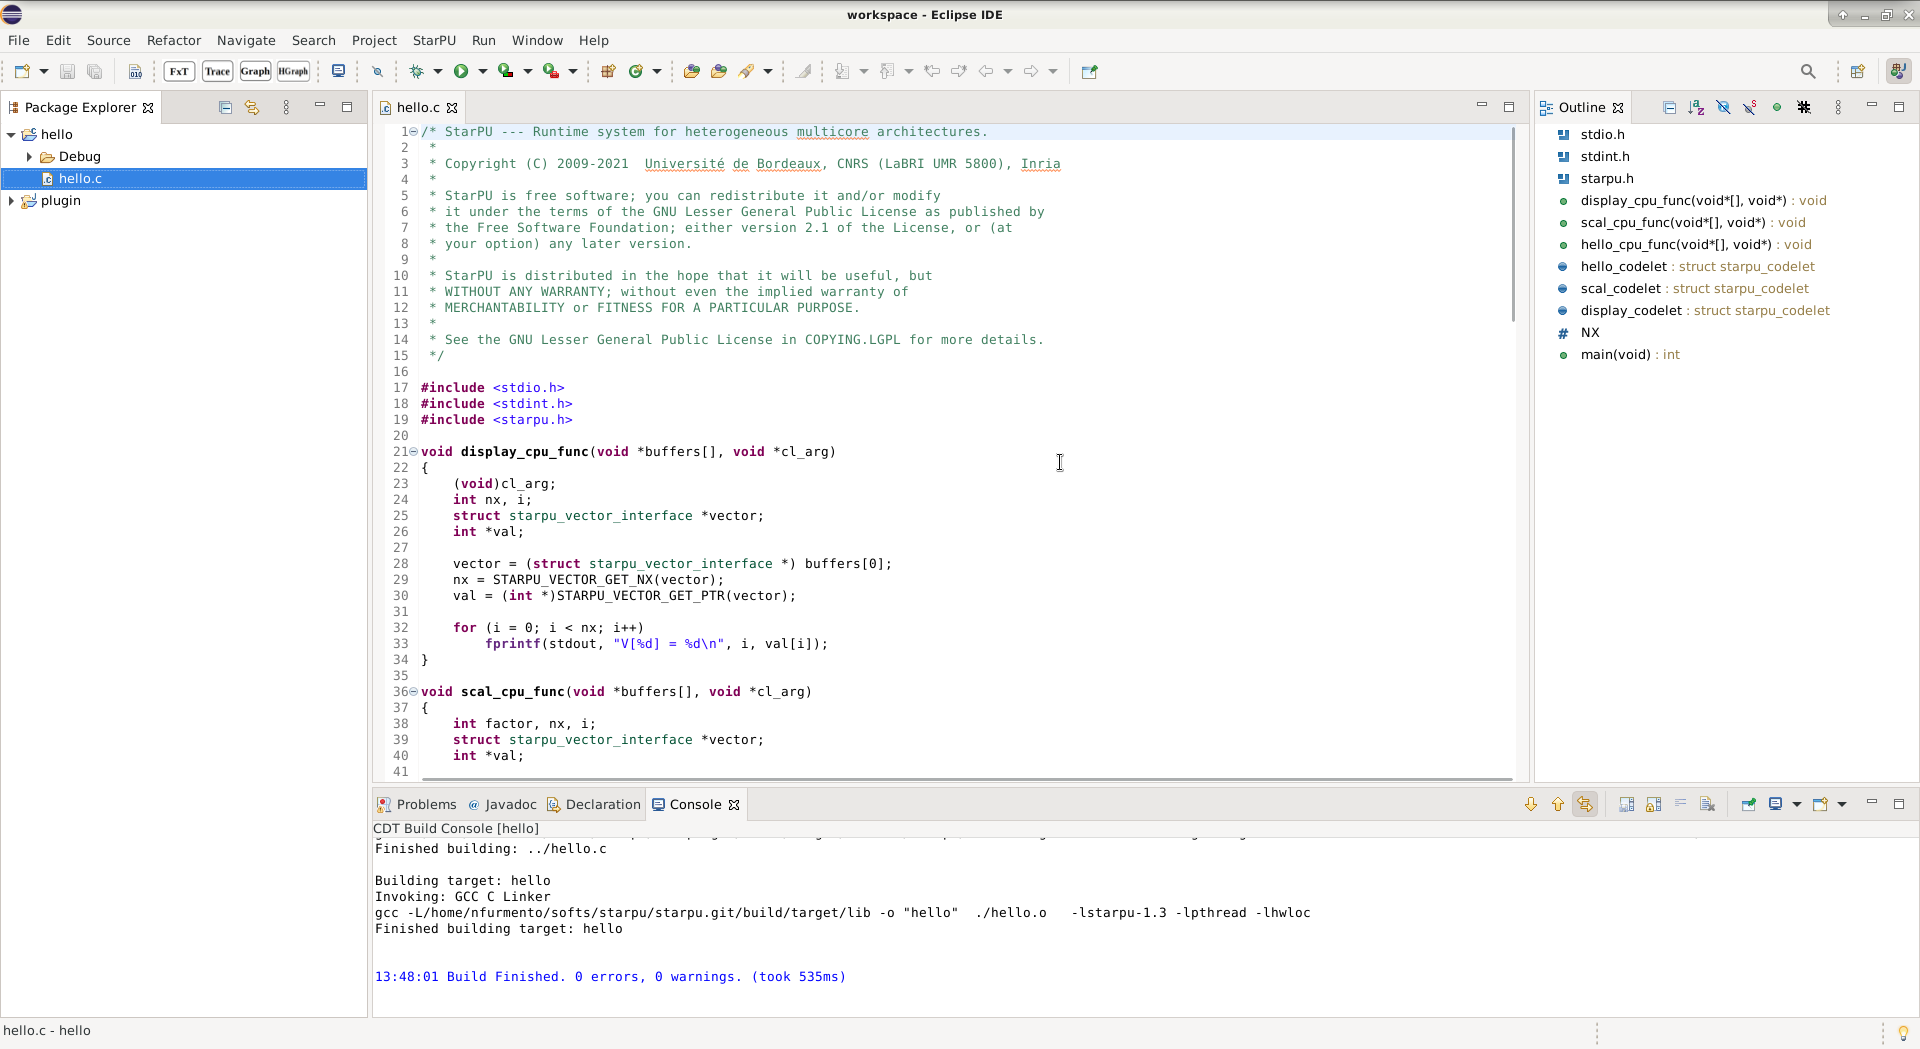Switch to the Declaration tab
Viewport: 1920px width, 1049px height.
click(593, 804)
